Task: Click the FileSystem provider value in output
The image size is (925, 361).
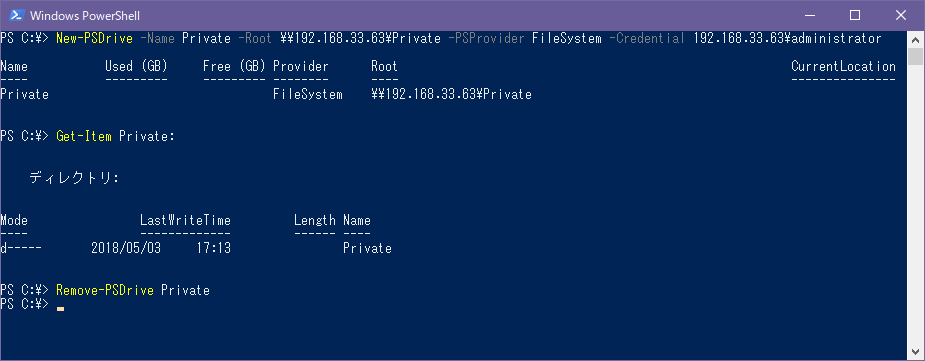Action: tap(308, 94)
